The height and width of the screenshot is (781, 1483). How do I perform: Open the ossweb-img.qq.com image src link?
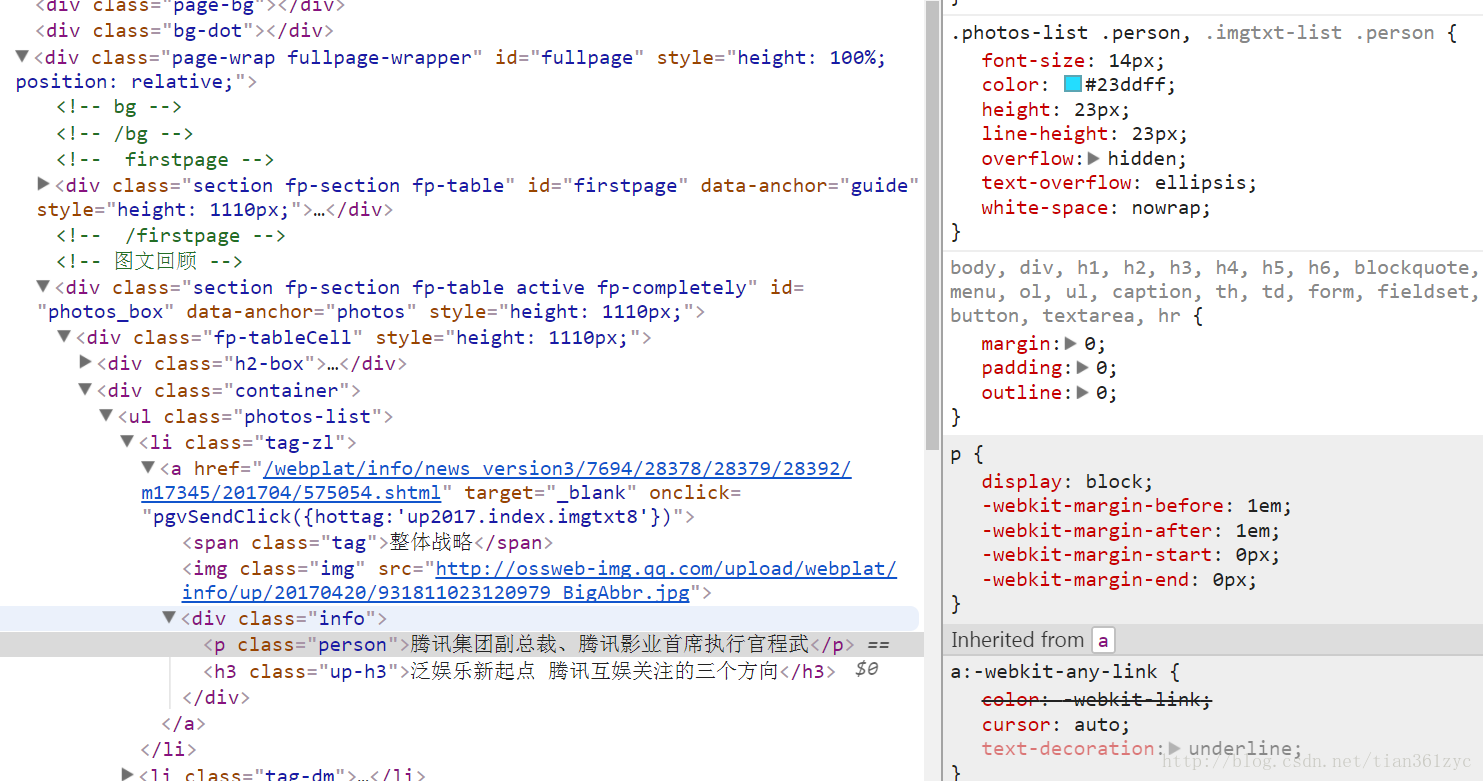click(540, 580)
